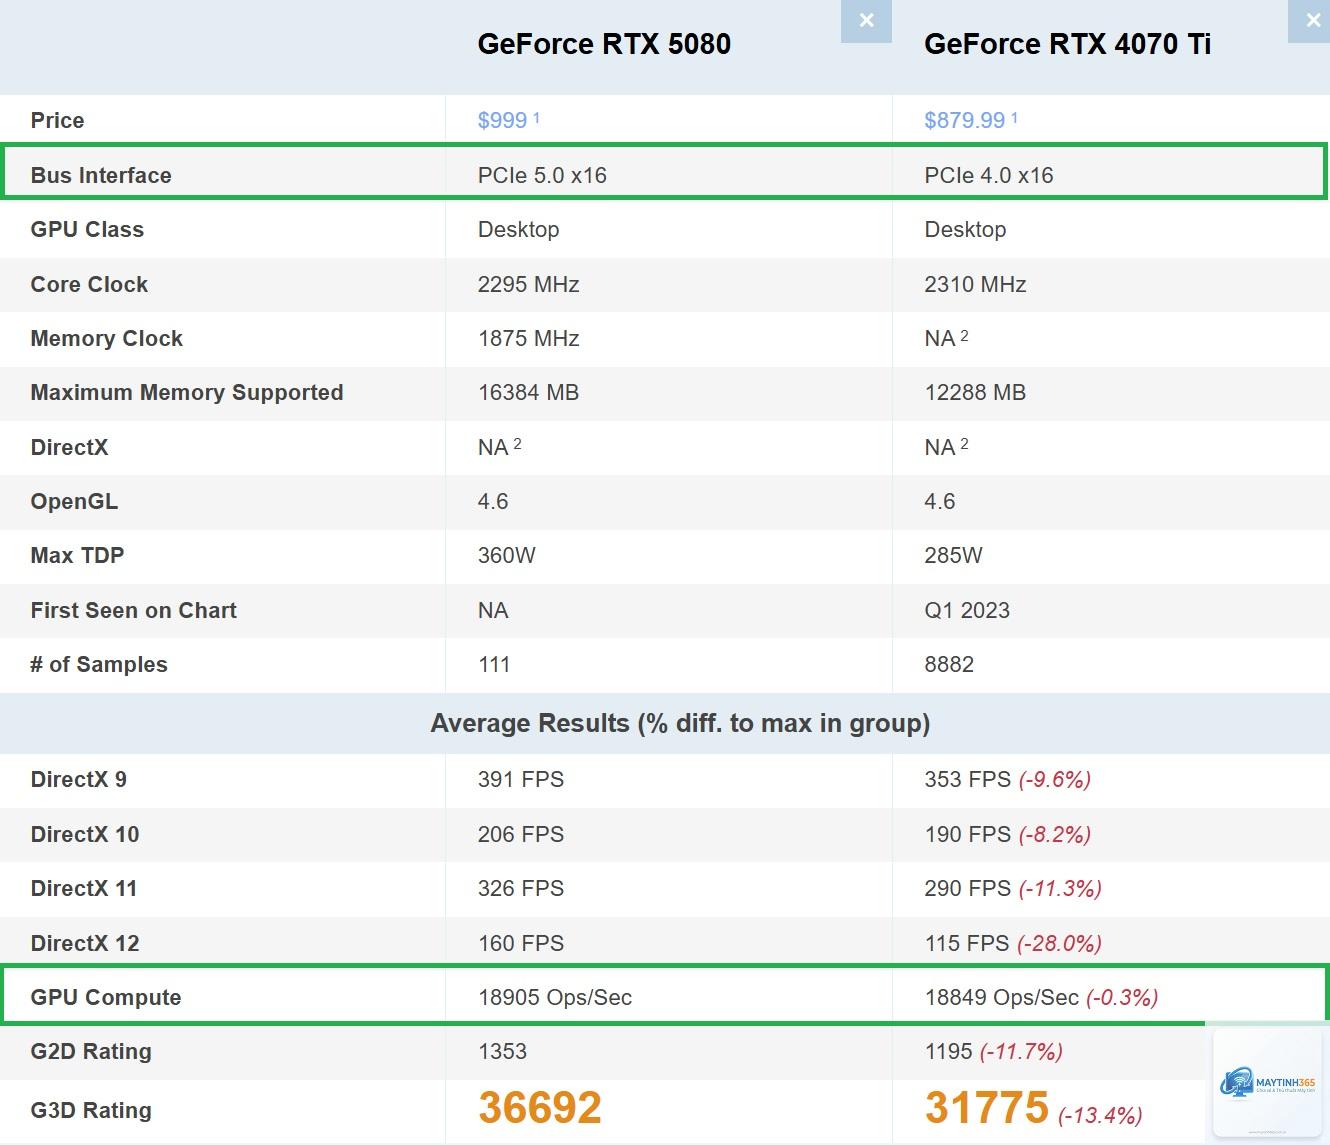Remove GeForce RTX 5080 column with X
This screenshot has height=1145, width=1330.
click(866, 21)
